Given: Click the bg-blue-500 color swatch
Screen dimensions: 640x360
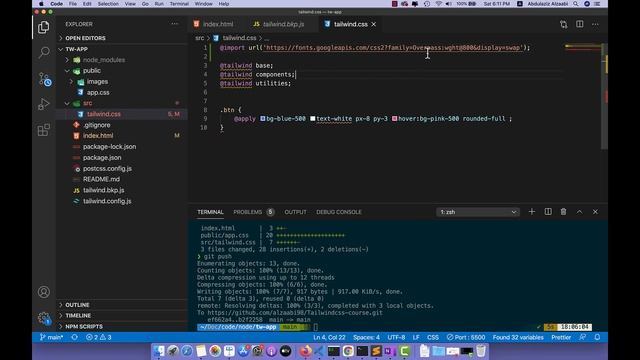Looking at the screenshot, I should (262, 118).
